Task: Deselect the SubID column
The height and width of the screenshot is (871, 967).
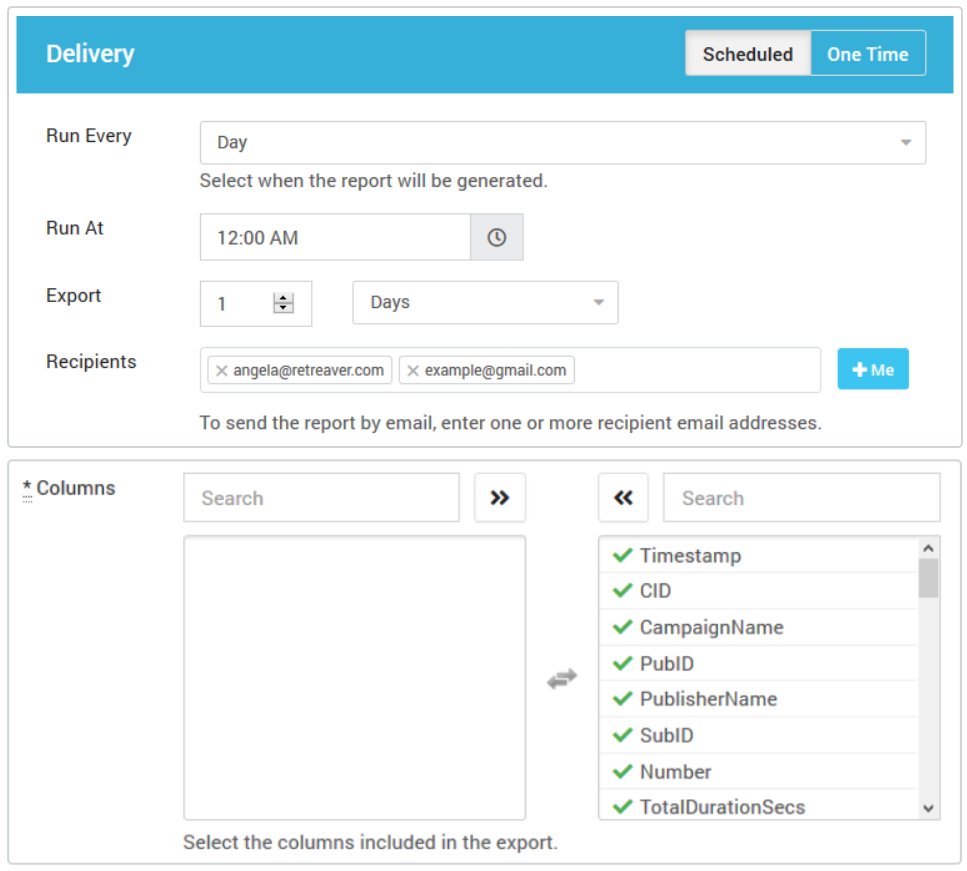Action: pyautogui.click(x=759, y=735)
